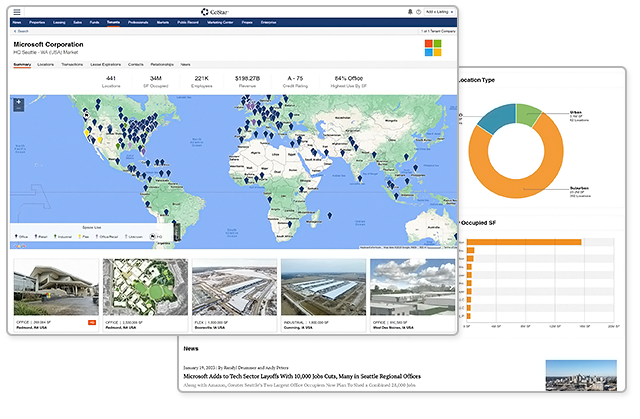Zoom in on the map
Viewport: 640px width, 419px height.
[18, 101]
